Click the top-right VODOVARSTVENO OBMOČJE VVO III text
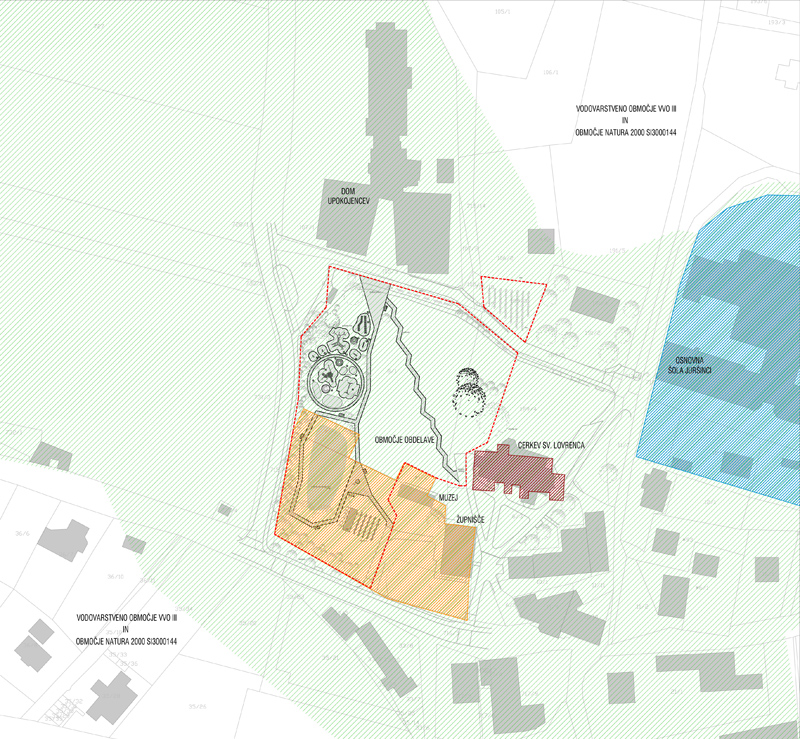Screen dimensions: 800x739 tap(620, 107)
